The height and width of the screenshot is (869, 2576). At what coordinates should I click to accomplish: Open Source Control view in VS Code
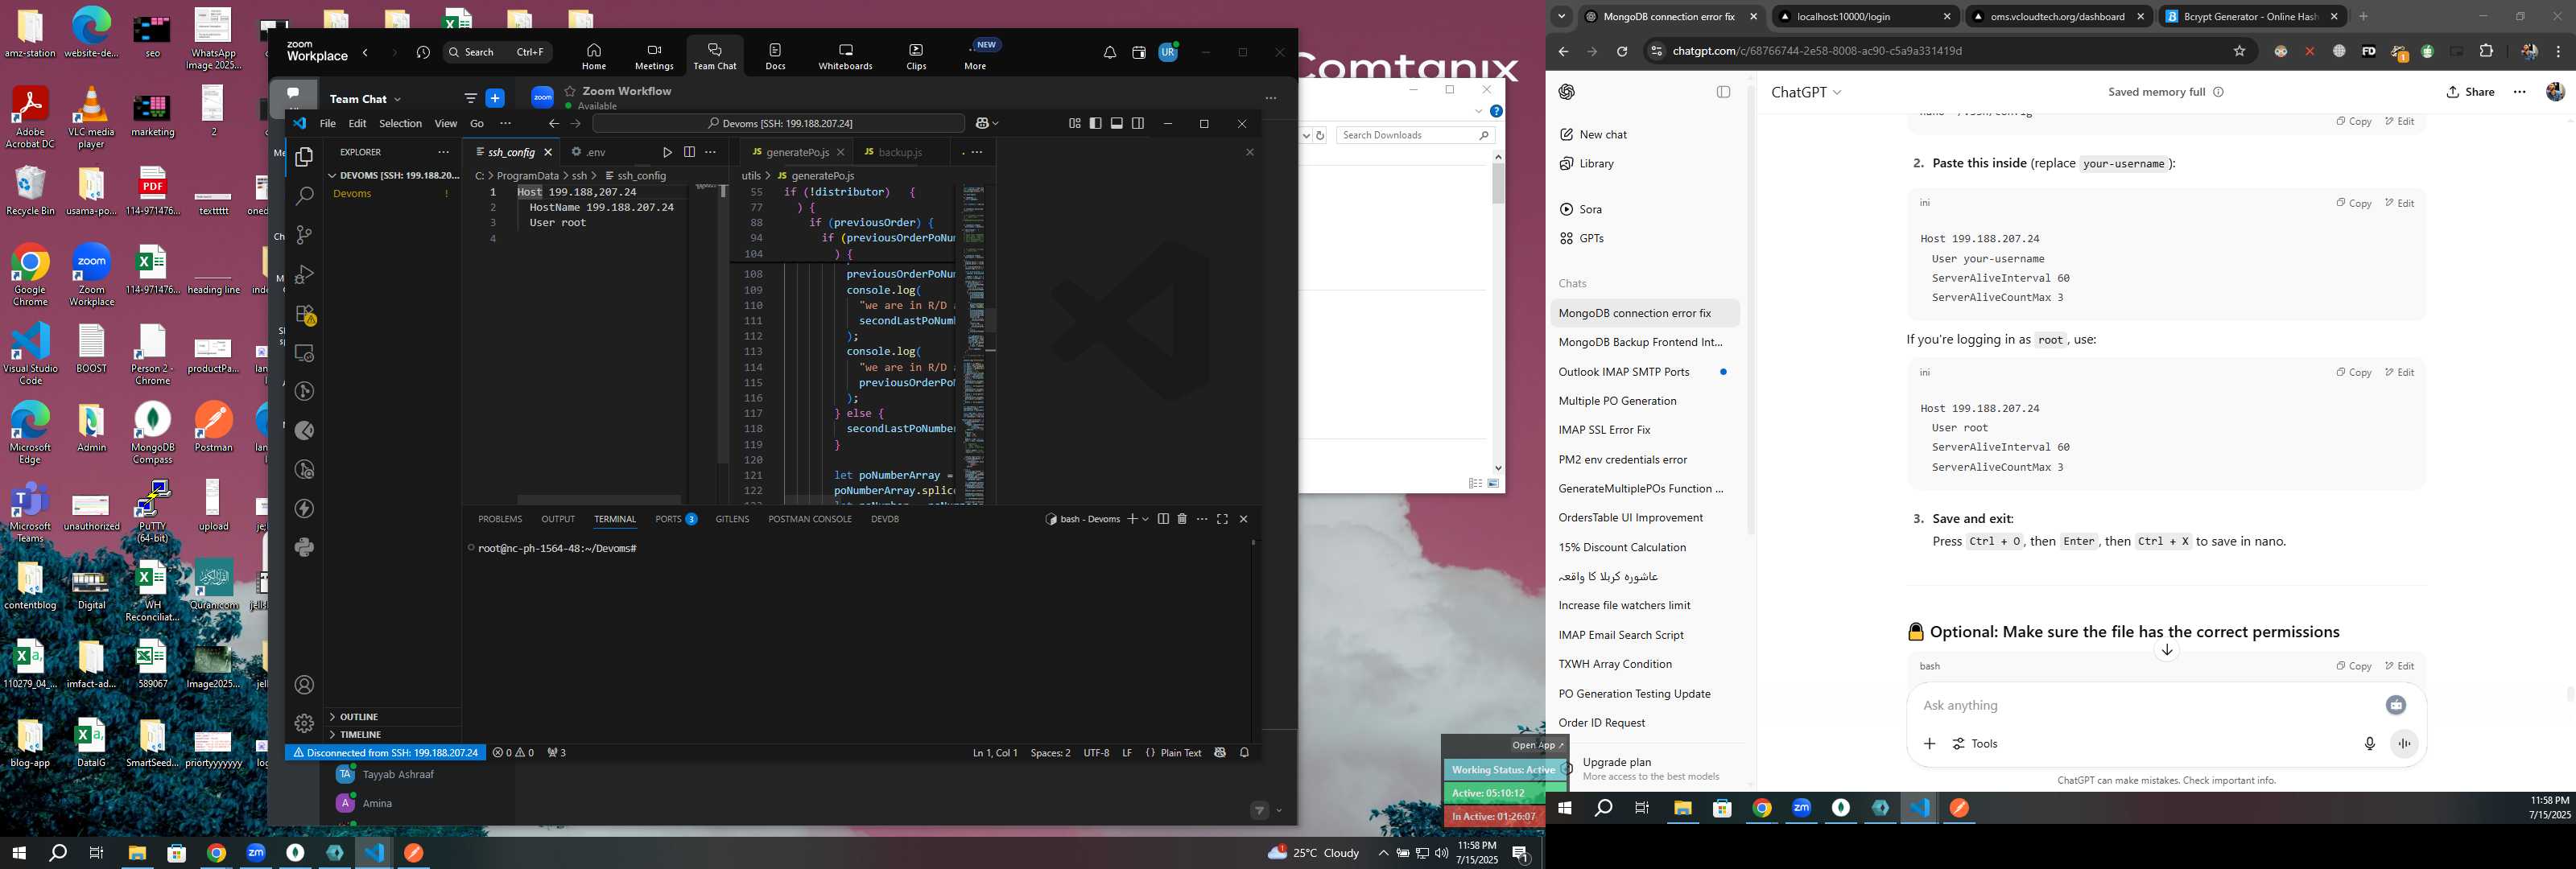tap(305, 235)
